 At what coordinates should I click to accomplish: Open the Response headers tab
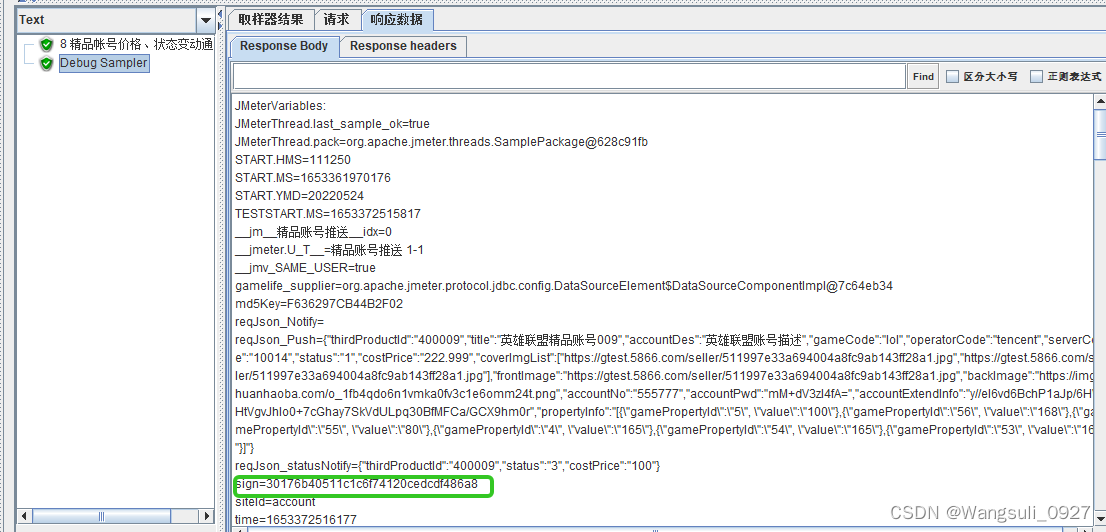point(403,47)
